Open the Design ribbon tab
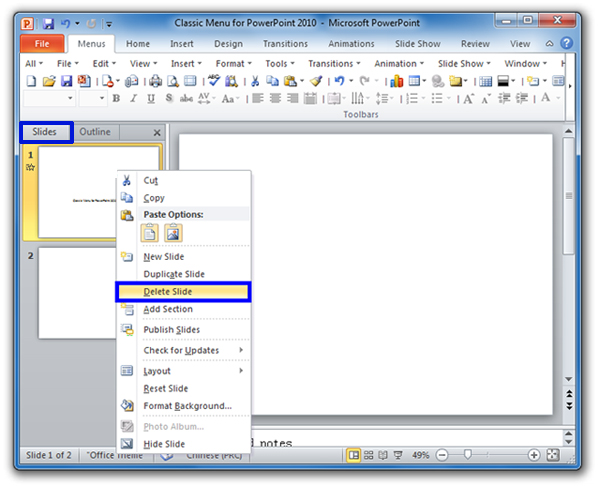The image size is (600, 486). pyautogui.click(x=228, y=44)
